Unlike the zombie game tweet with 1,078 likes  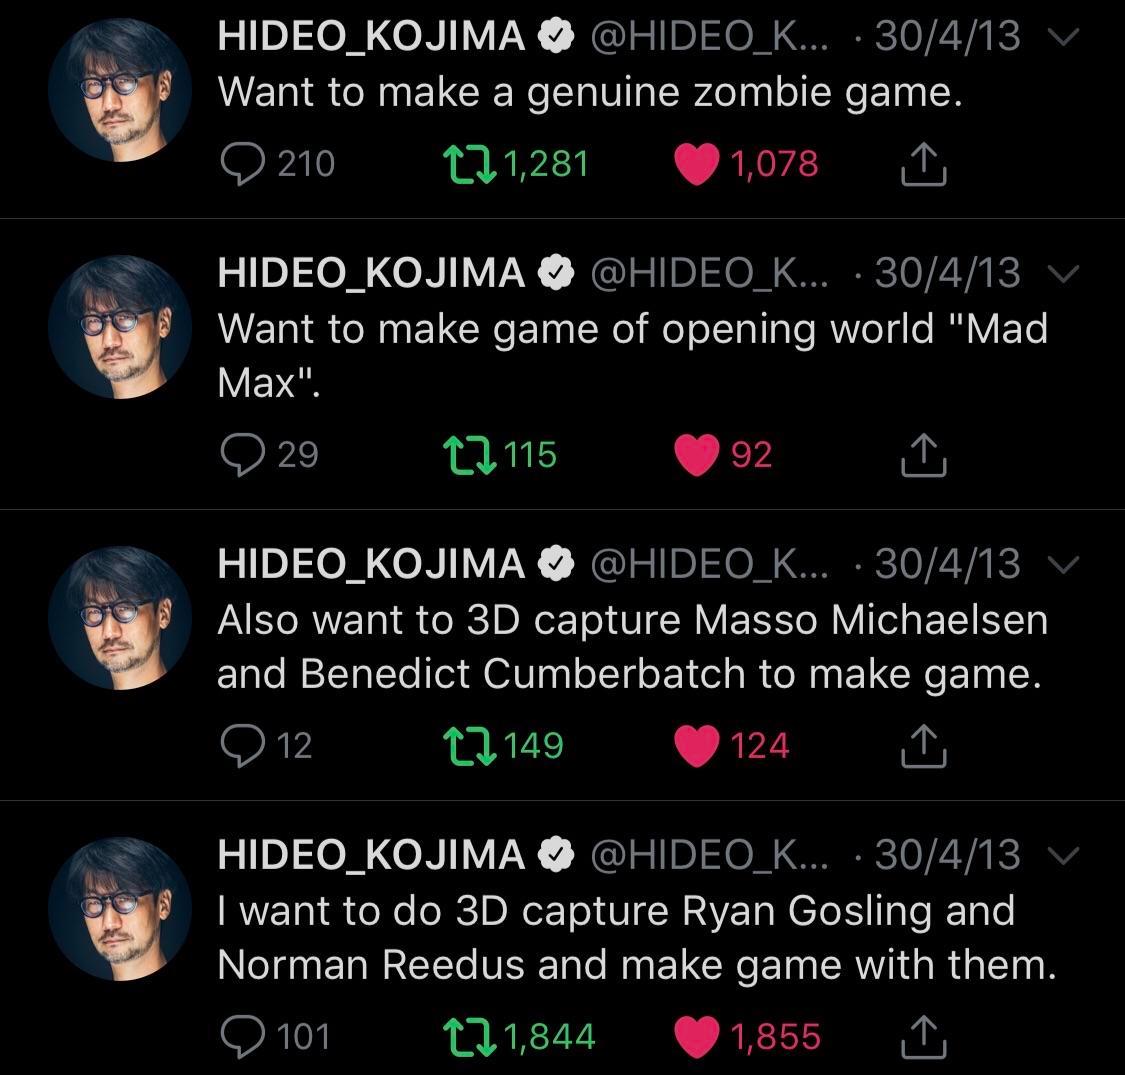696,164
